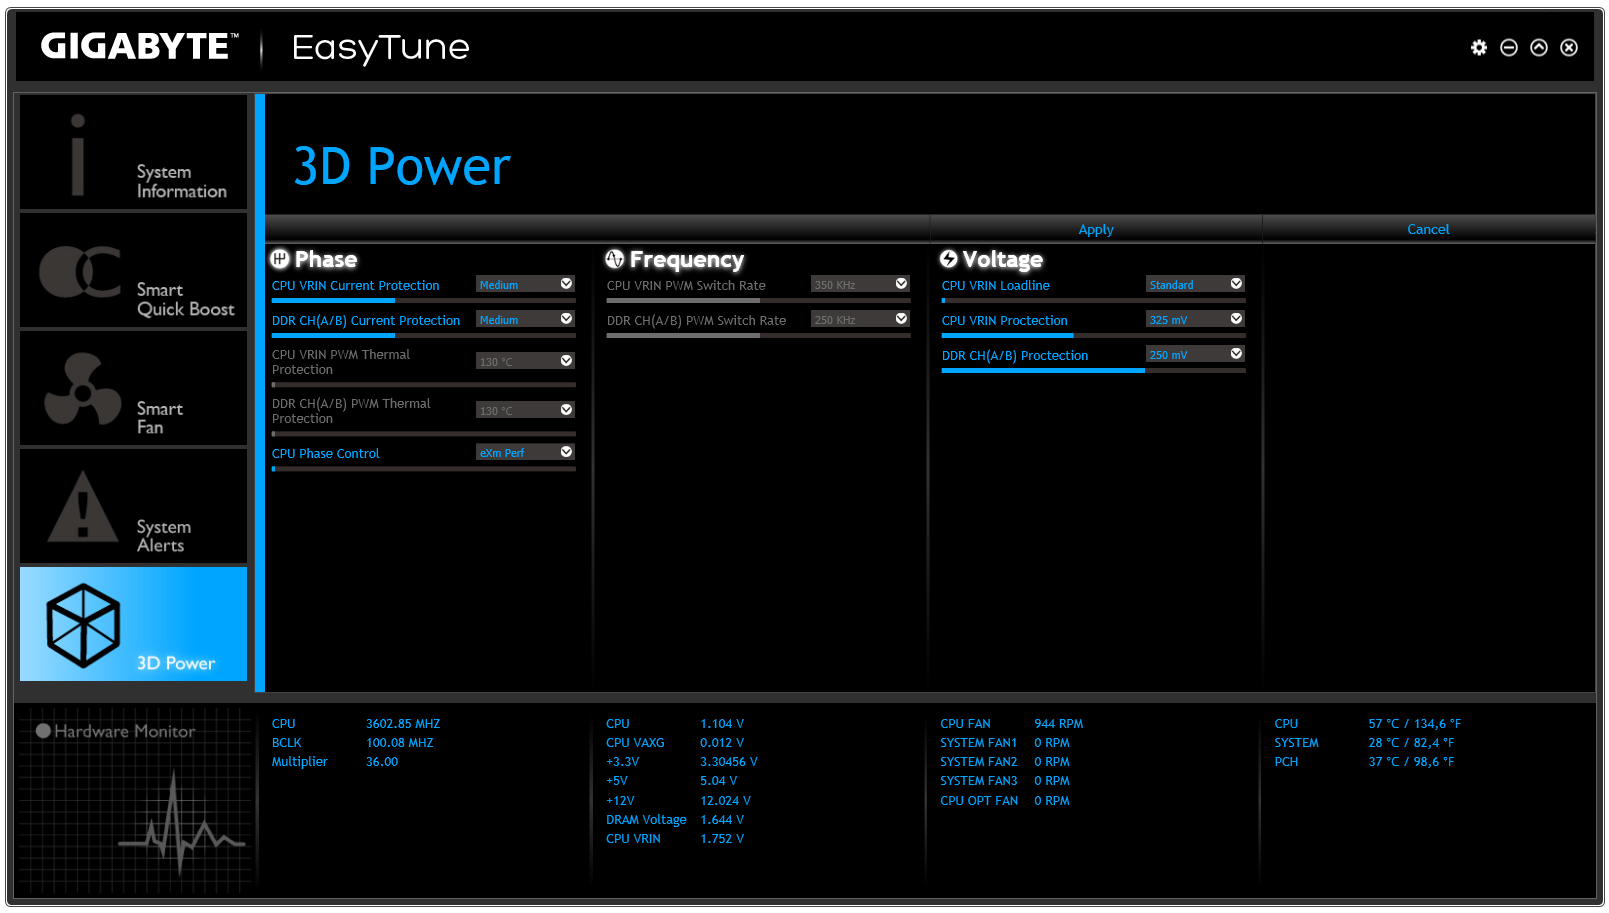1609x913 pixels.
Task: Click the CPU temperature 57 °C reading
Action: point(1414,723)
